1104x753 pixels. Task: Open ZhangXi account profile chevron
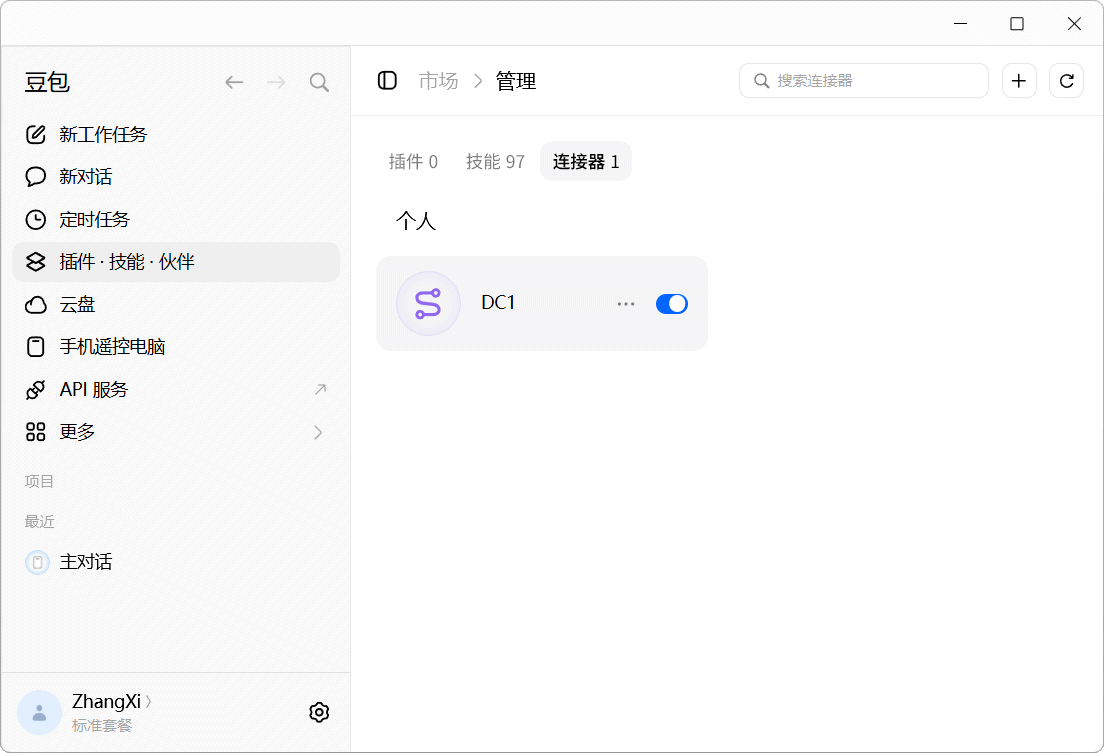coord(149,702)
